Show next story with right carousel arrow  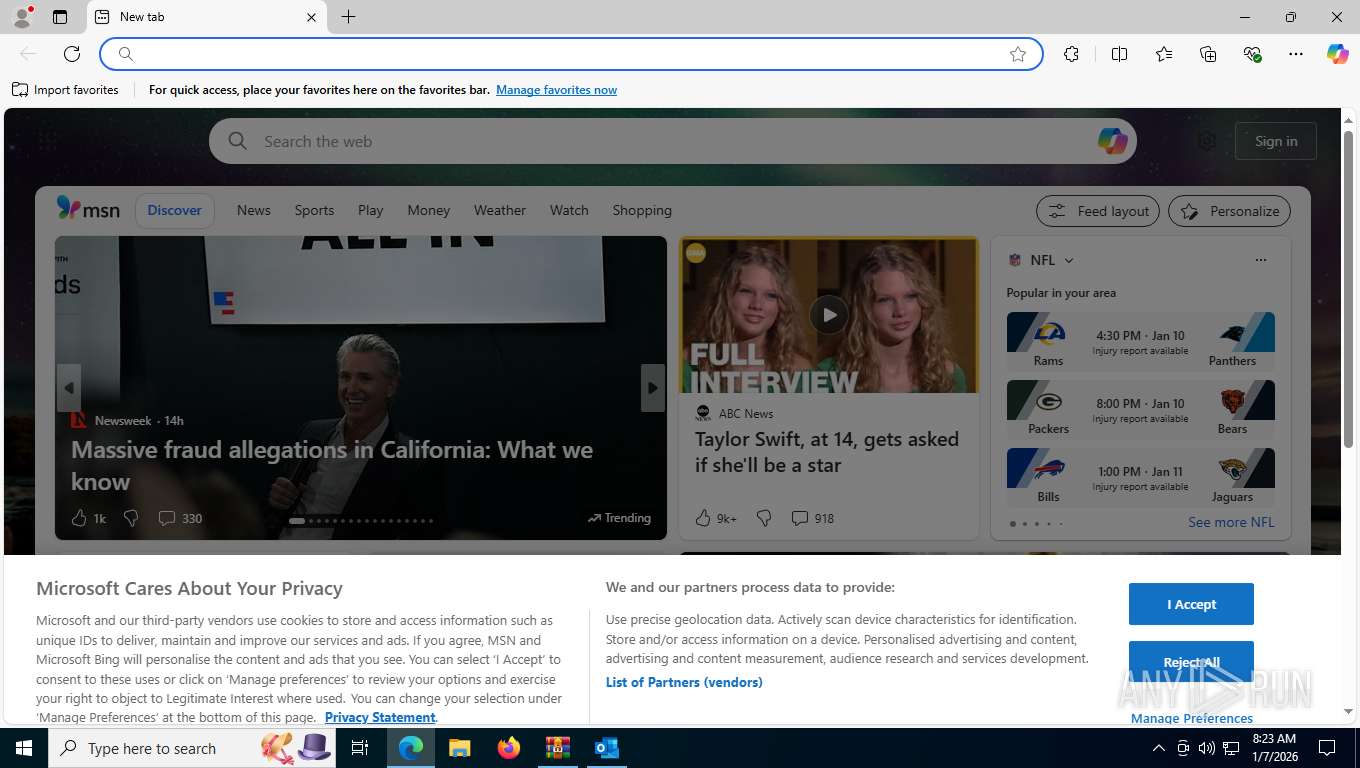pyautogui.click(x=652, y=388)
